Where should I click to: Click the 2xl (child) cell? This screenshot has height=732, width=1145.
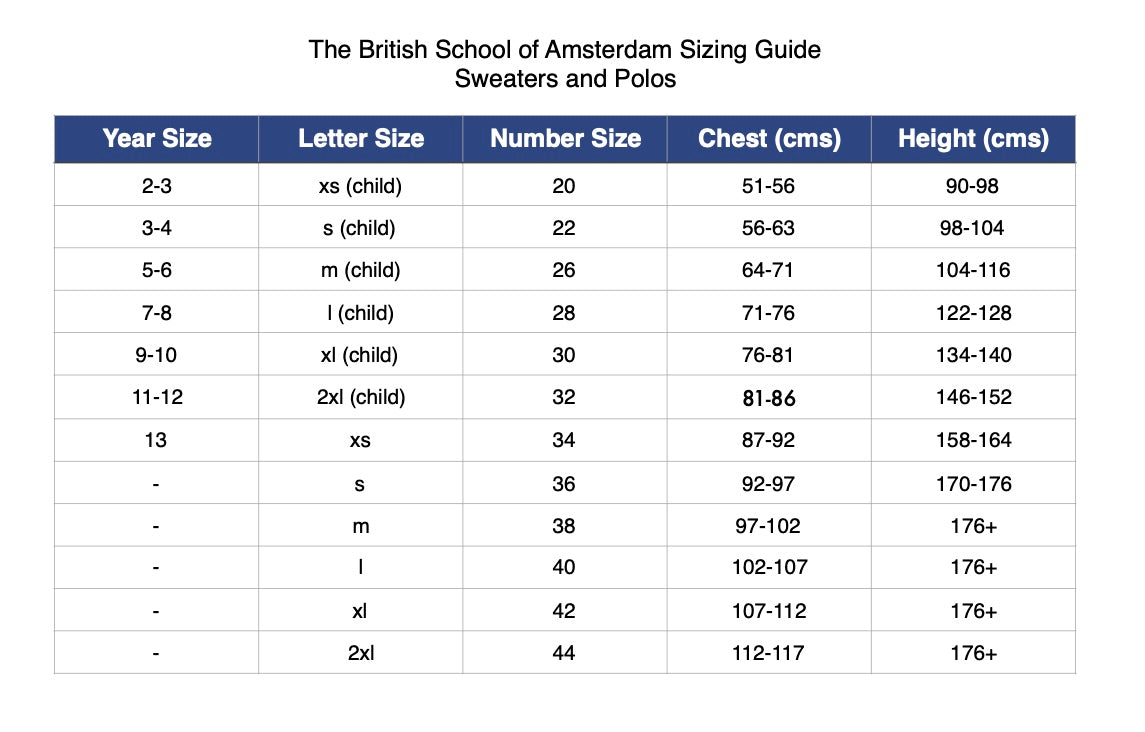pyautogui.click(x=360, y=397)
